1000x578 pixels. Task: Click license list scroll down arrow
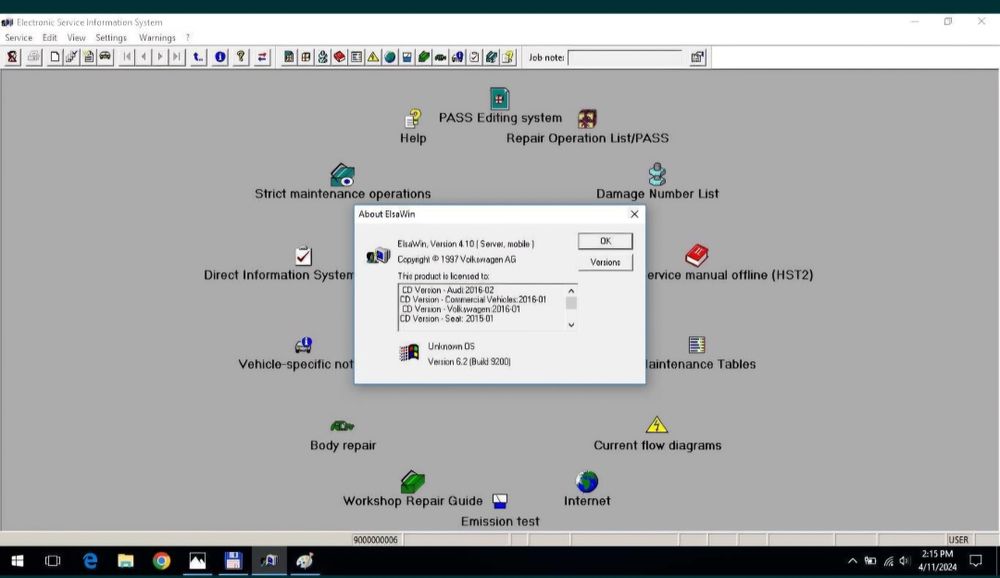[x=571, y=325]
